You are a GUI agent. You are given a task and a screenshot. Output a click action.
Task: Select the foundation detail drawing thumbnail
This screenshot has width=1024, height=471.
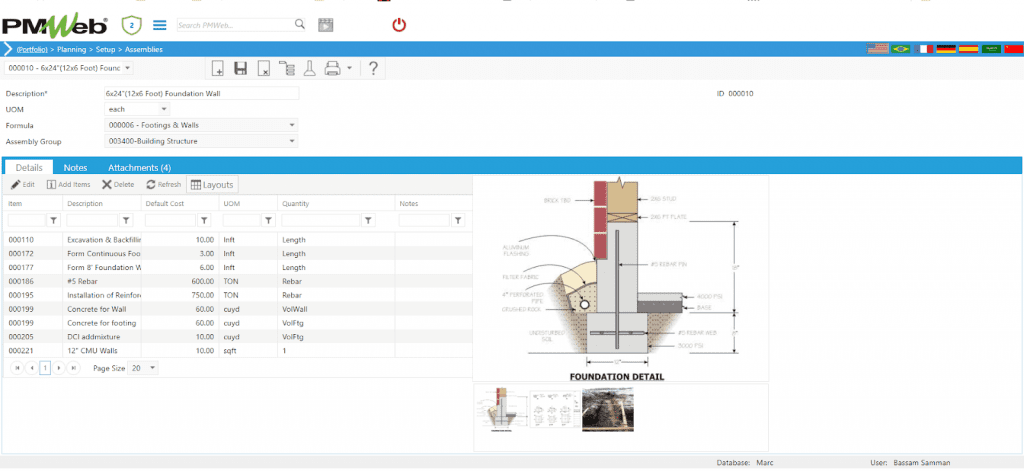pyautogui.click(x=498, y=408)
